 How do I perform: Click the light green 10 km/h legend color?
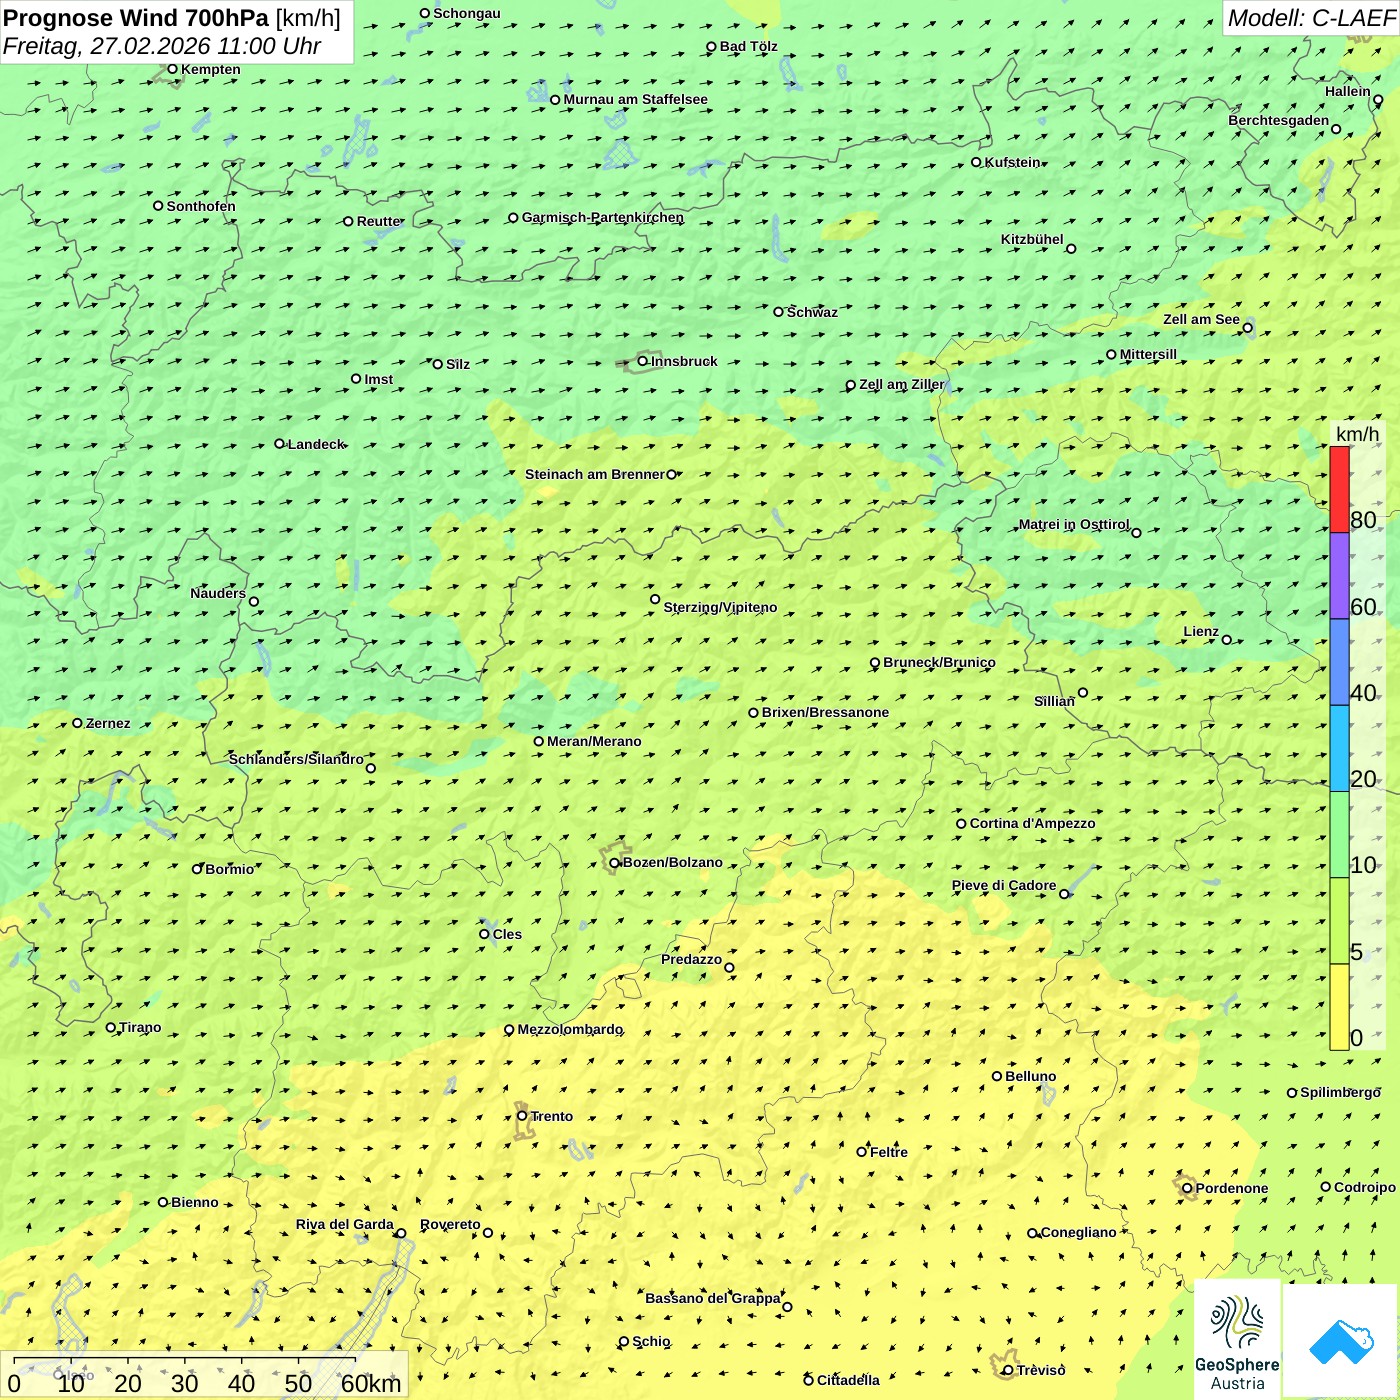coord(1339,835)
